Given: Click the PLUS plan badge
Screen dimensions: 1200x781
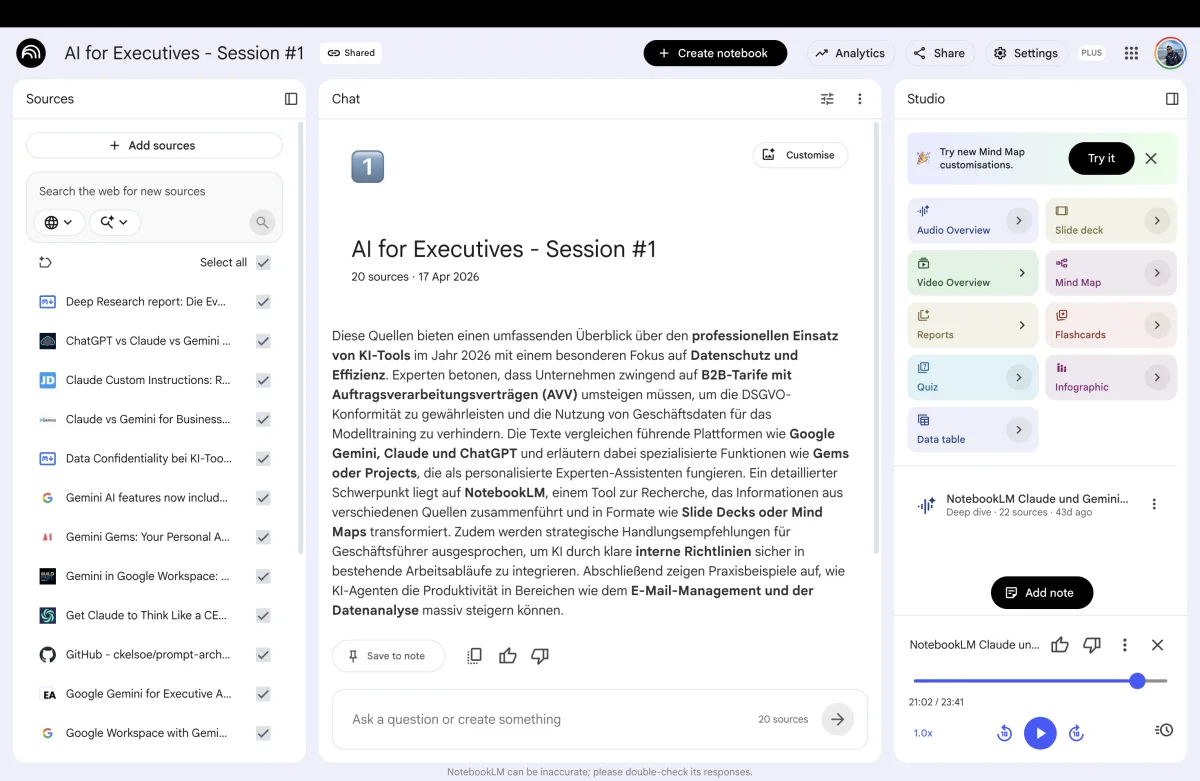Looking at the screenshot, I should coord(1092,53).
